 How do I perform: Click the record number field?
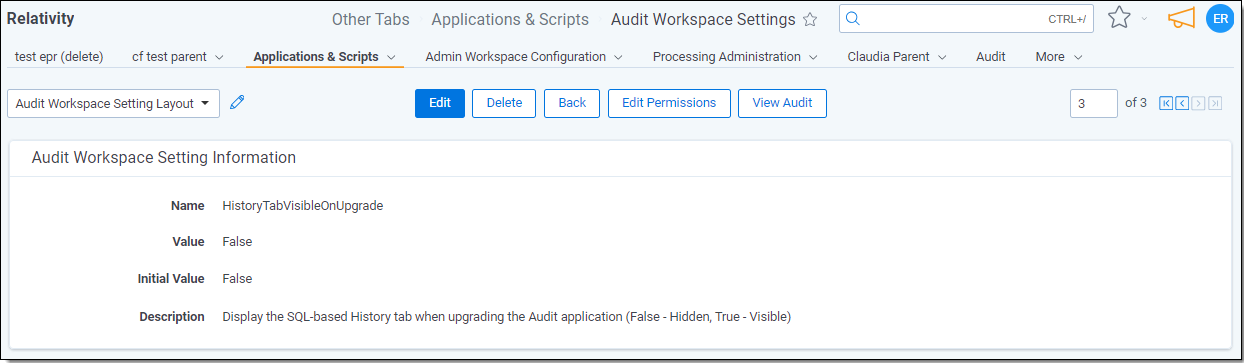[x=1094, y=103]
